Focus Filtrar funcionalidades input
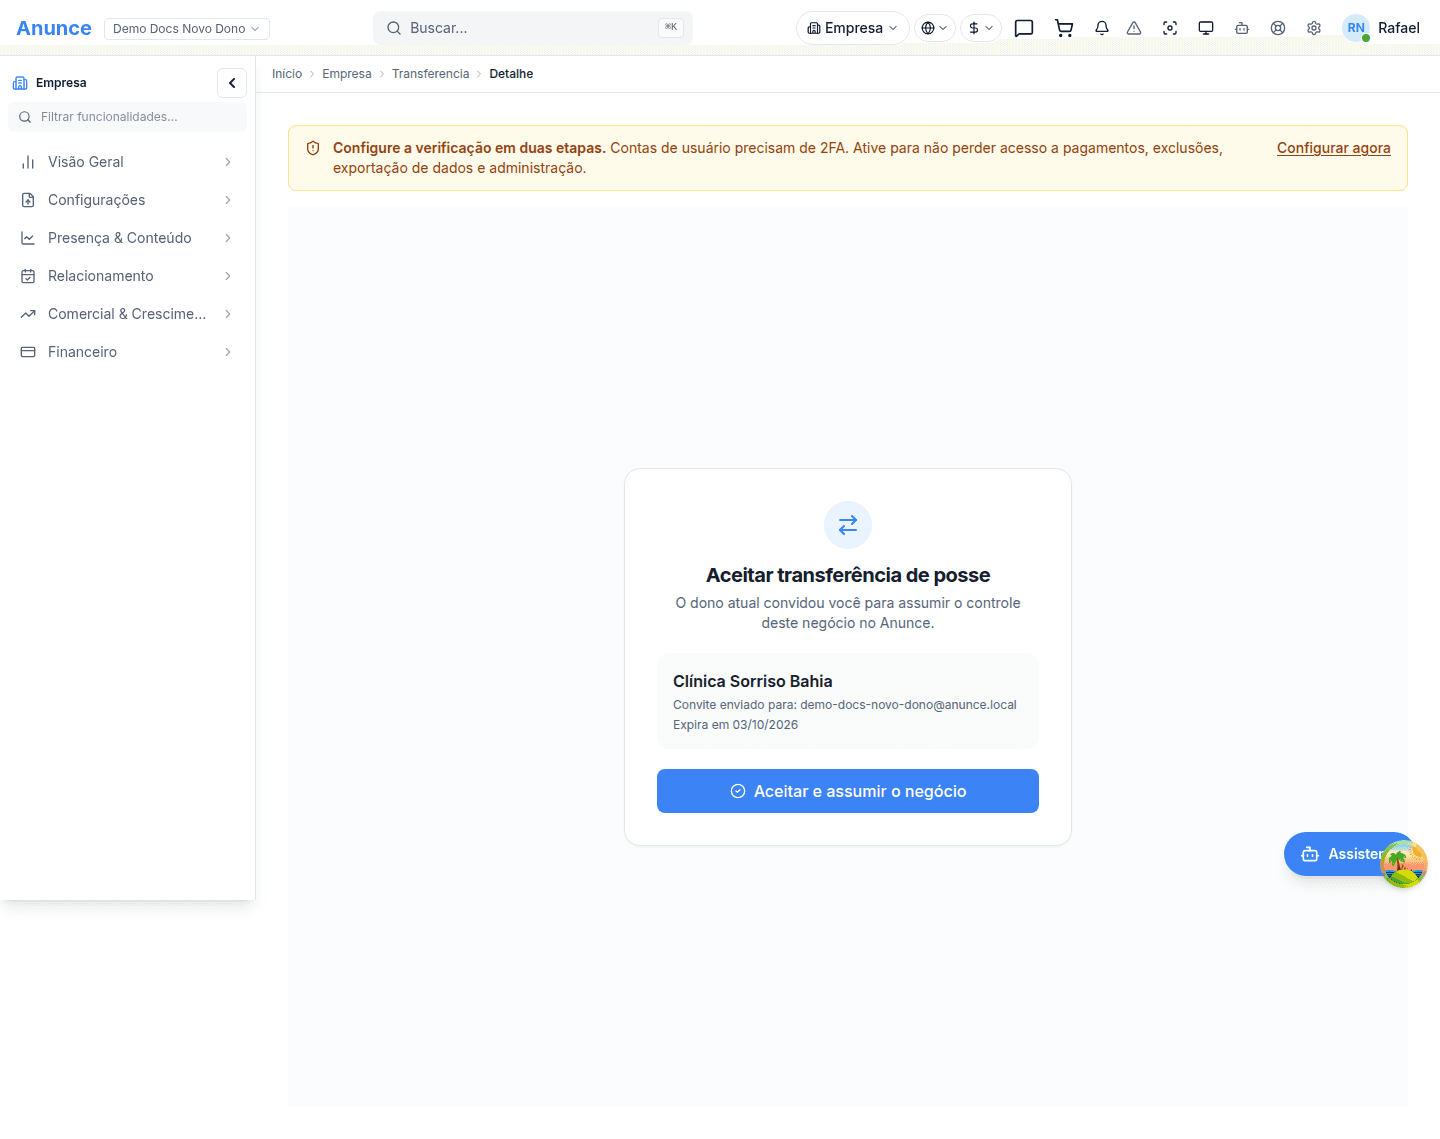Image resolution: width=1440 pixels, height=1139 pixels. [127, 117]
